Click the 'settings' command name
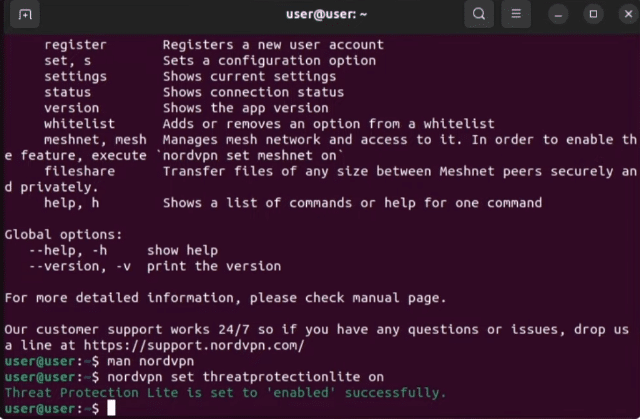Screen dimensions: 640x419 [76, 76]
